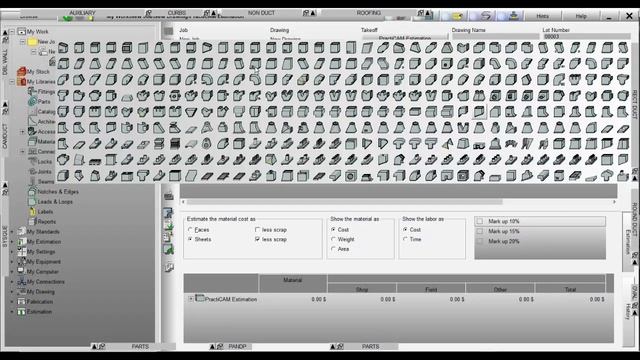This screenshot has height=360, width=640.
Task: Click the red My Stock icon
Action: tap(21, 71)
